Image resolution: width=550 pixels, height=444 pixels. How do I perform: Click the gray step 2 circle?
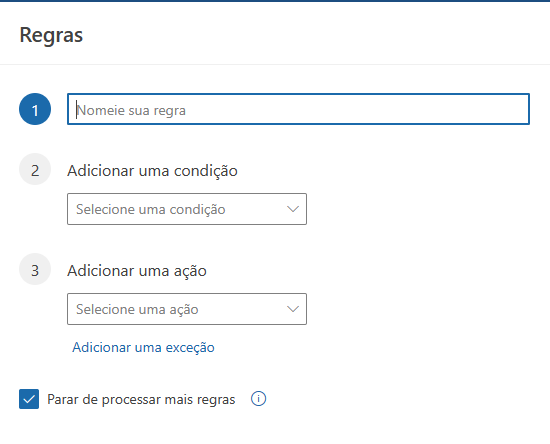[35, 169]
